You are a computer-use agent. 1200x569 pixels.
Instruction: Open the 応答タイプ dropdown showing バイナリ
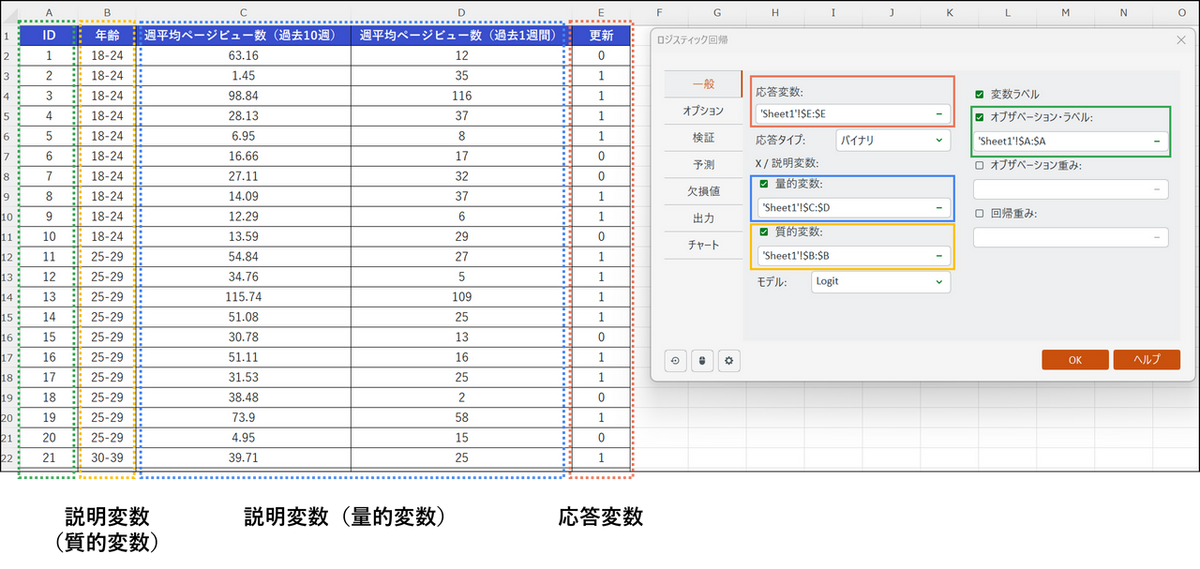coord(892,140)
